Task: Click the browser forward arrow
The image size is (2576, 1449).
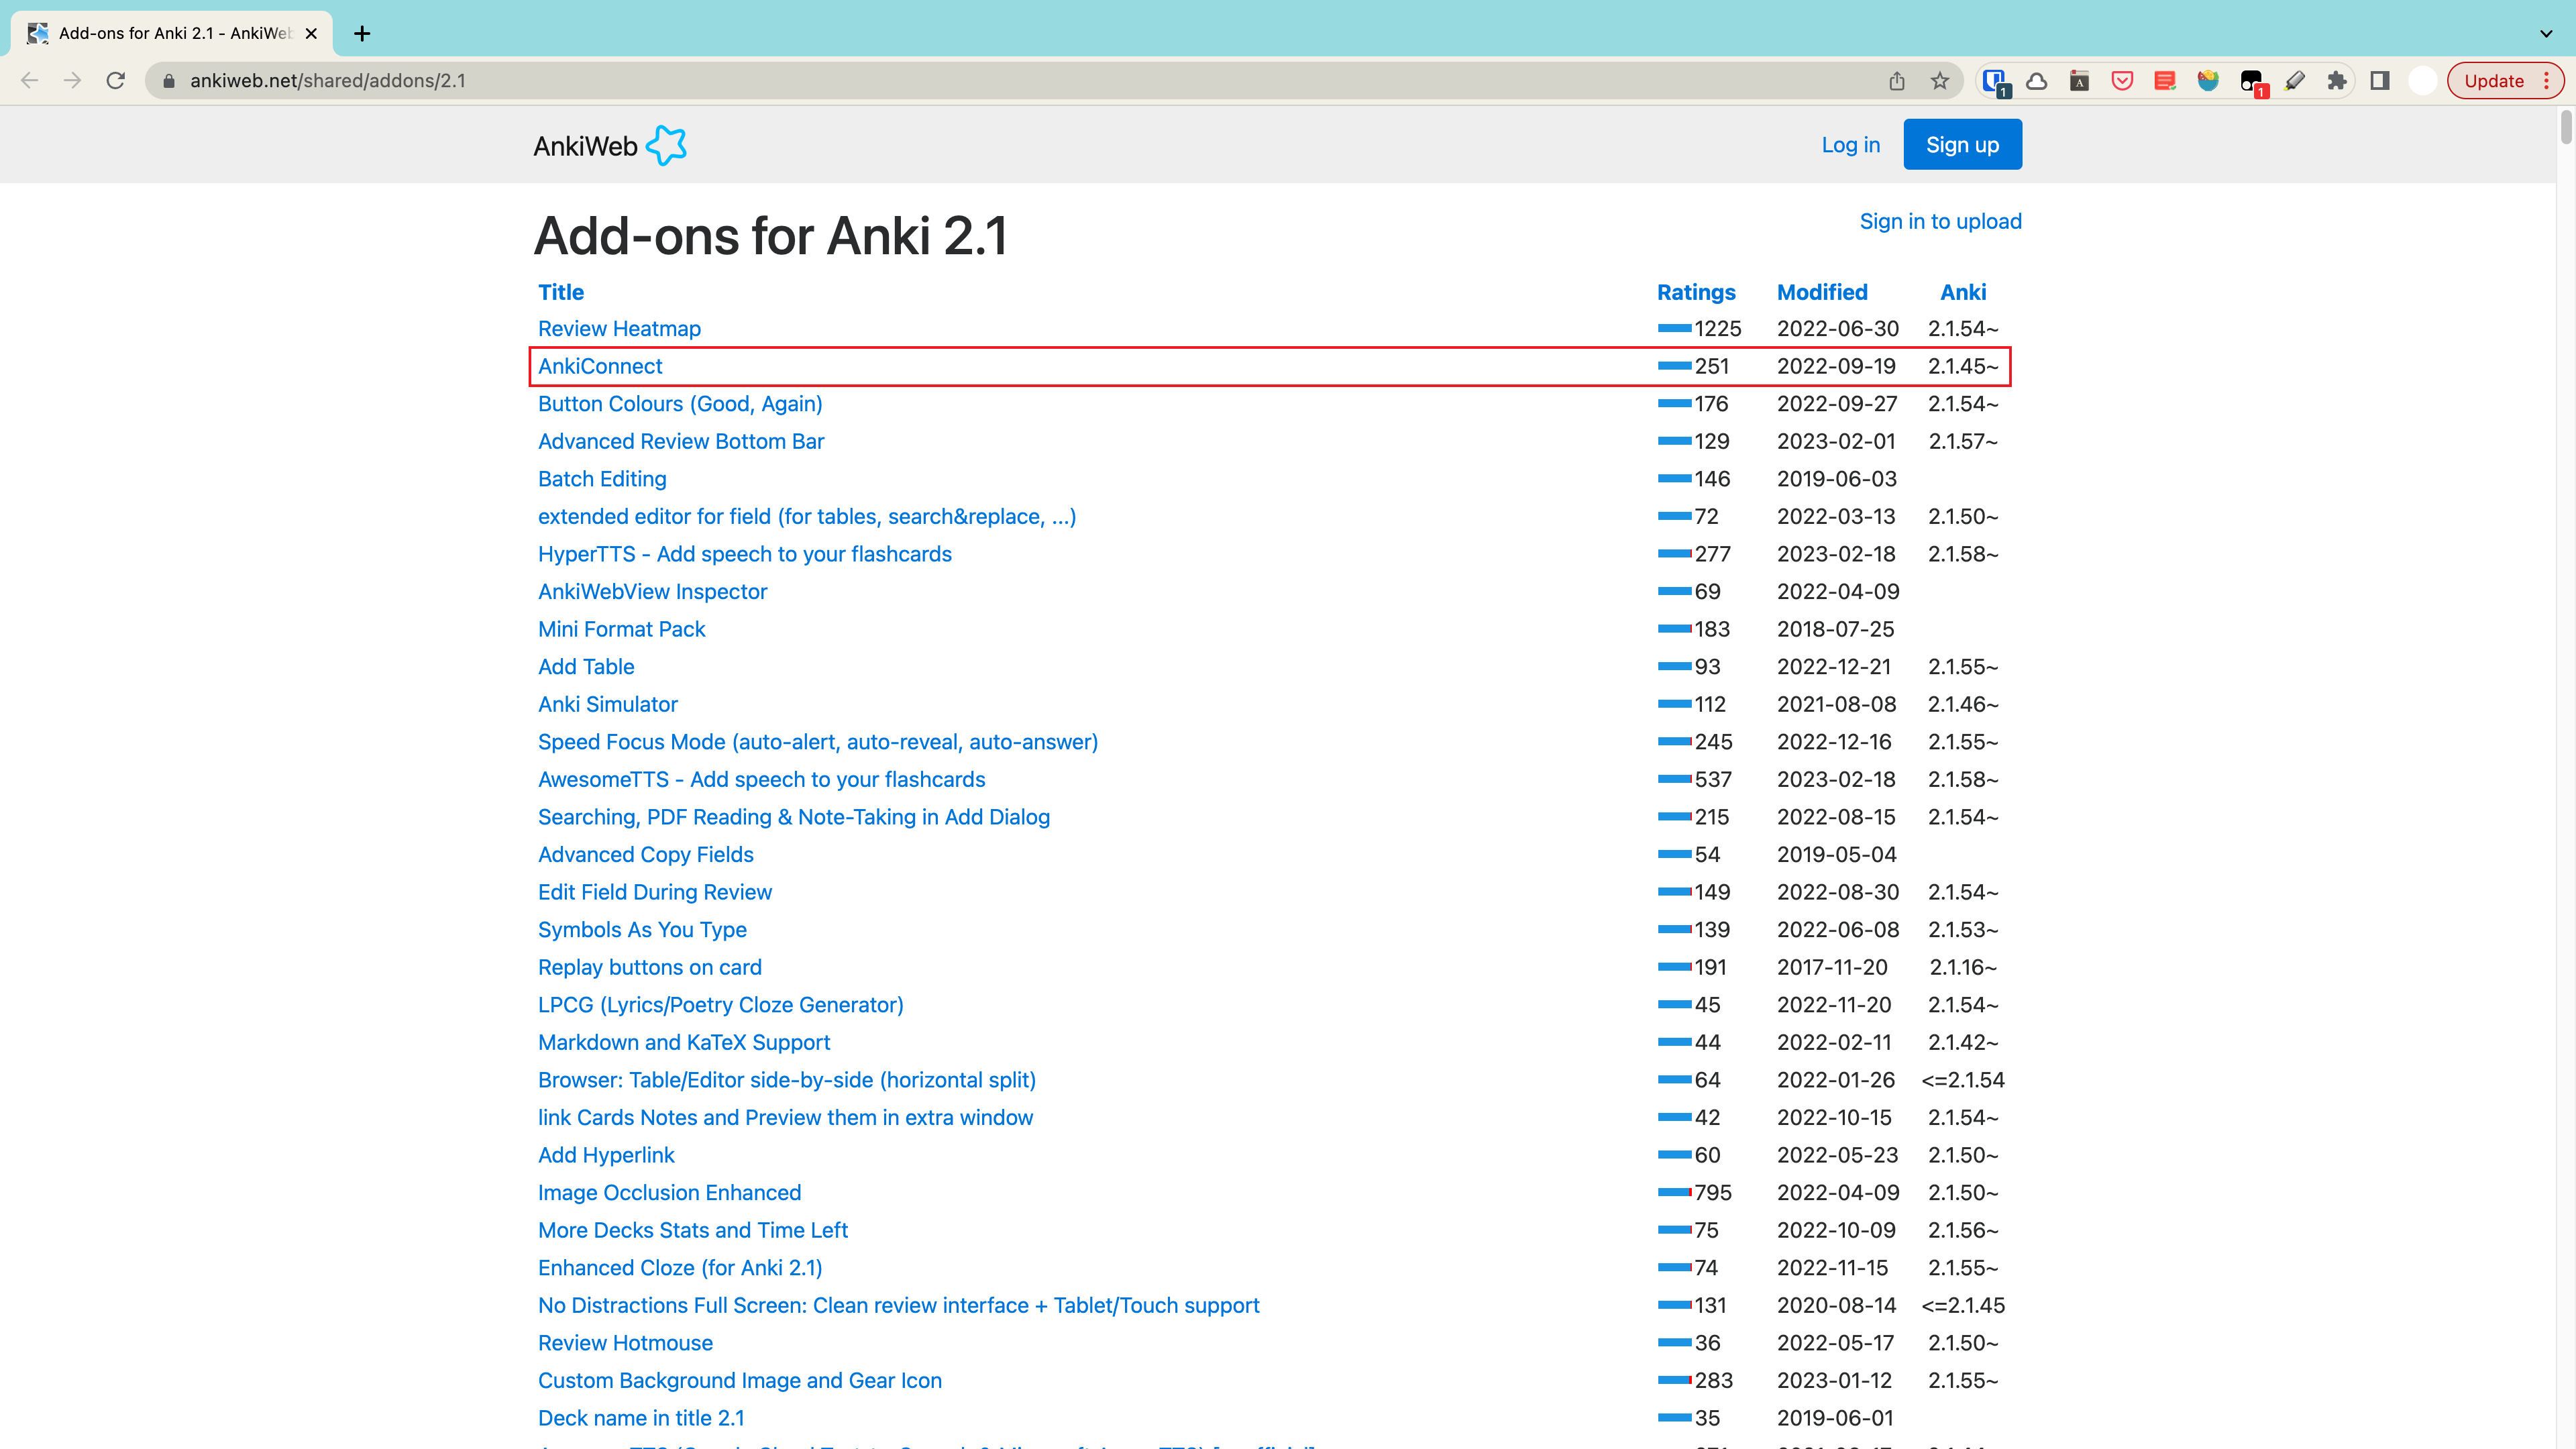Action: [x=72, y=81]
